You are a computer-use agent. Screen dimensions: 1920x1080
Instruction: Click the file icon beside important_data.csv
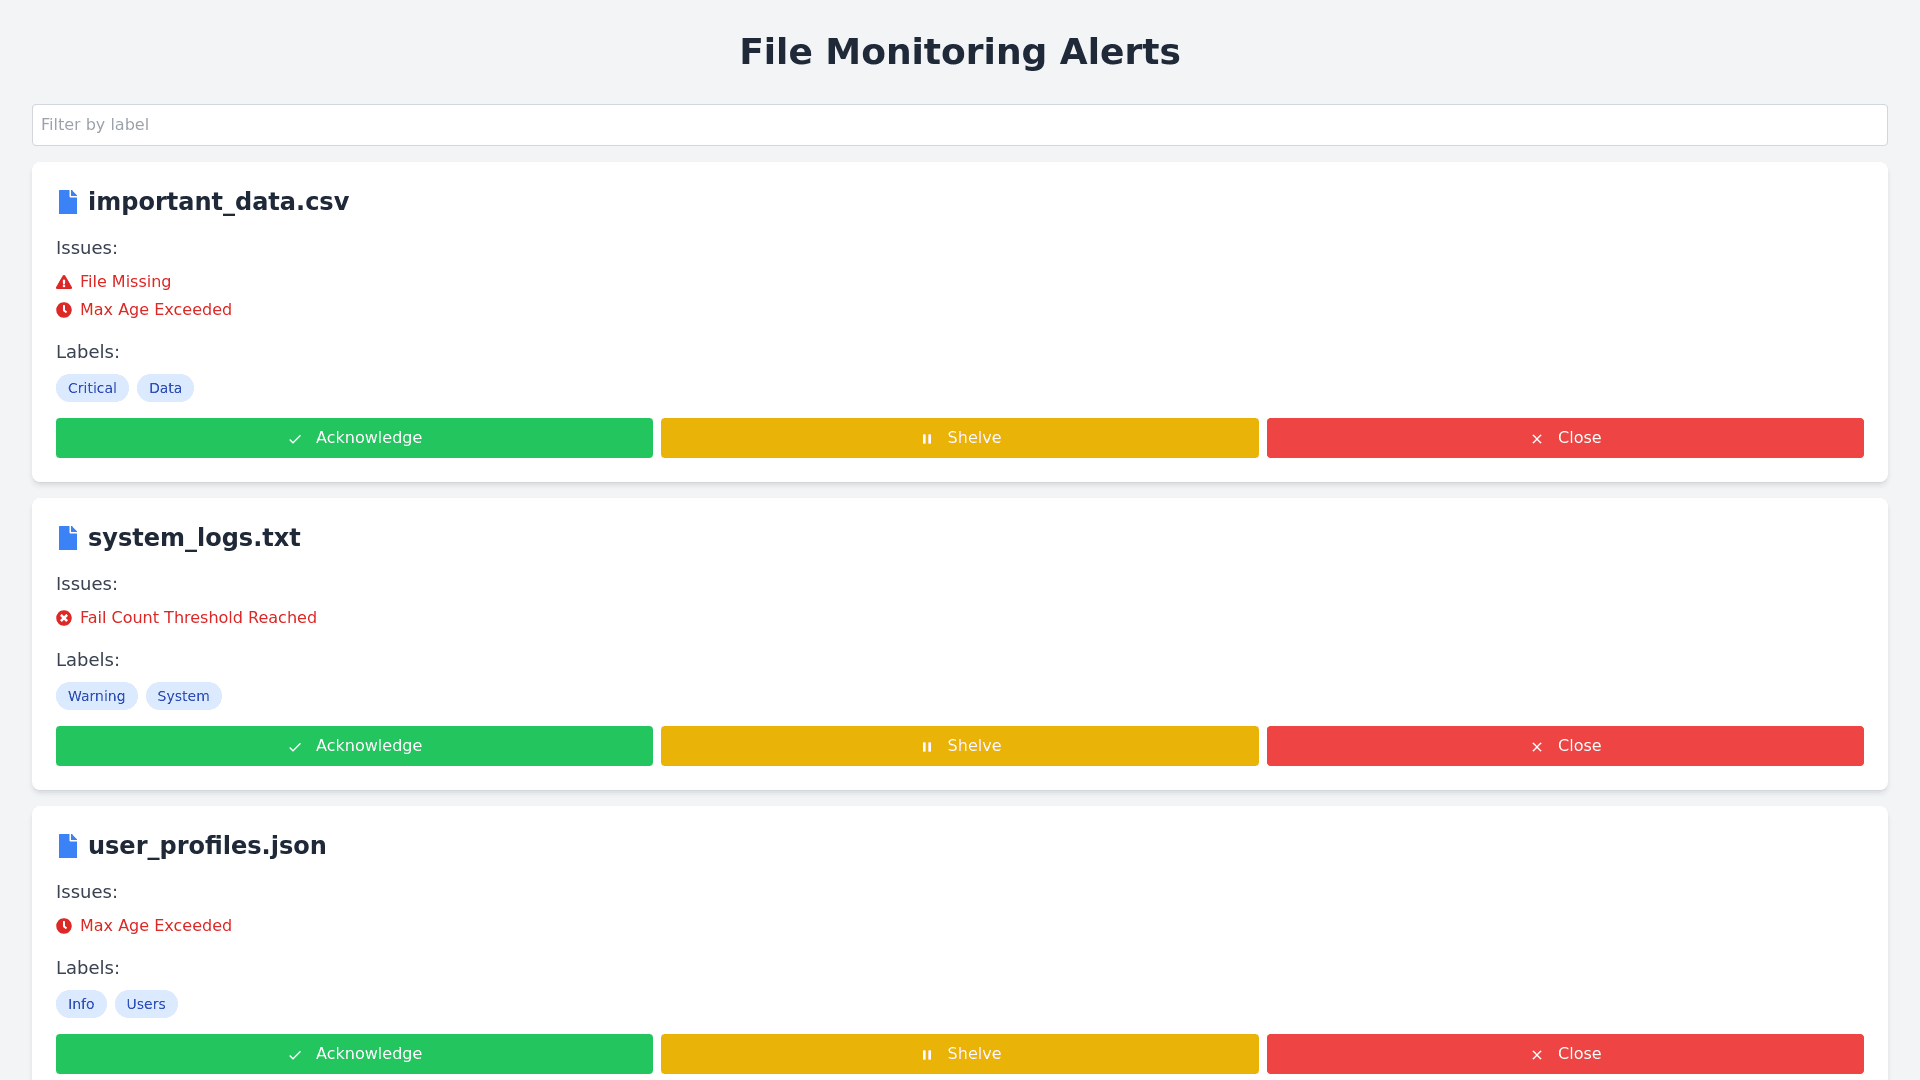pyautogui.click(x=68, y=202)
